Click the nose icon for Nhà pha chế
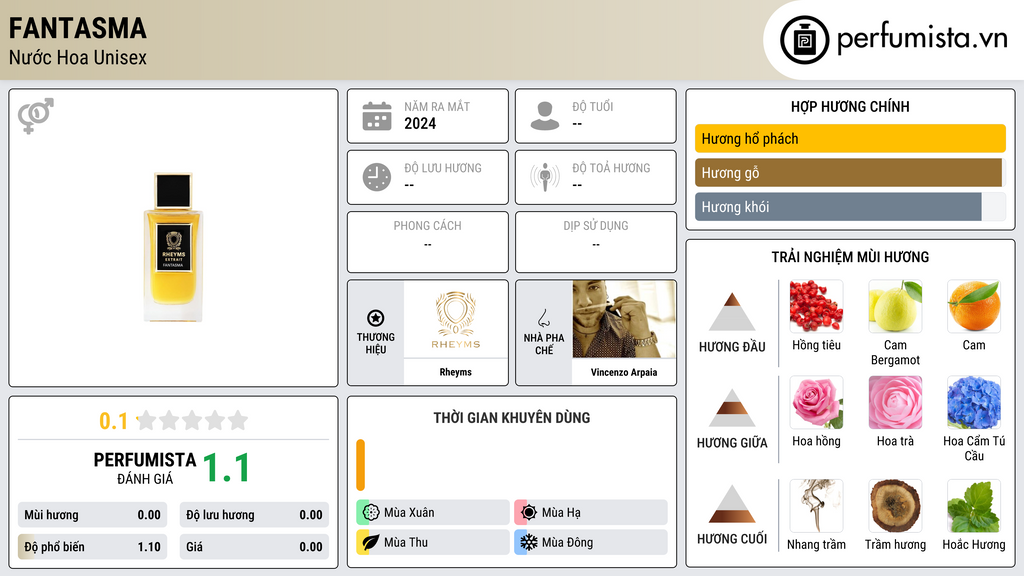This screenshot has width=1024, height=576. [543, 319]
